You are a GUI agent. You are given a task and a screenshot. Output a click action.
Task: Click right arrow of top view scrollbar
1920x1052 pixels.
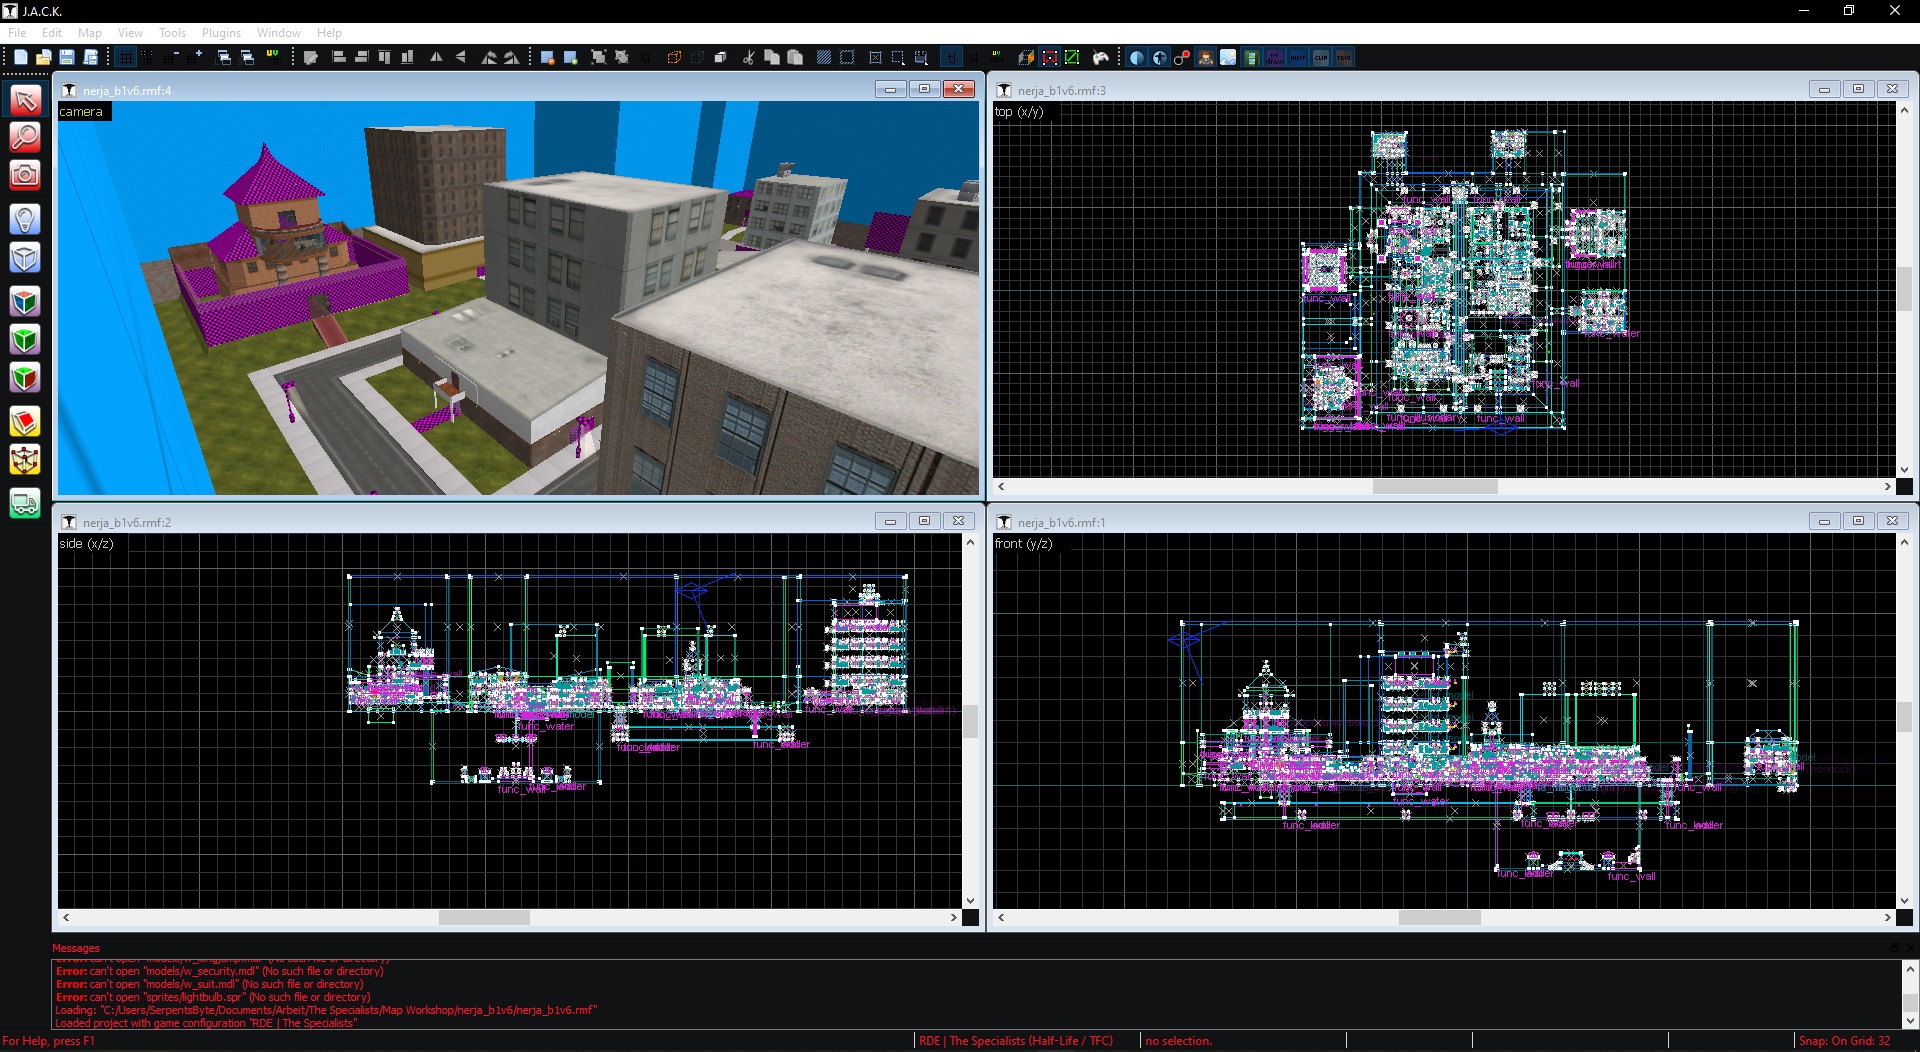[1887, 487]
